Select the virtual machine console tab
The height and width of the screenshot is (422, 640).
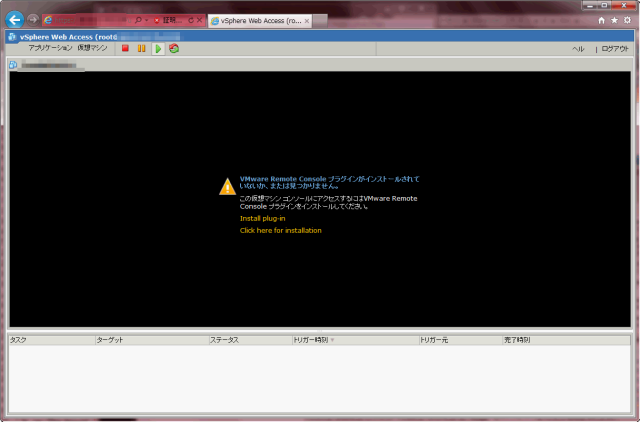[x=47, y=64]
